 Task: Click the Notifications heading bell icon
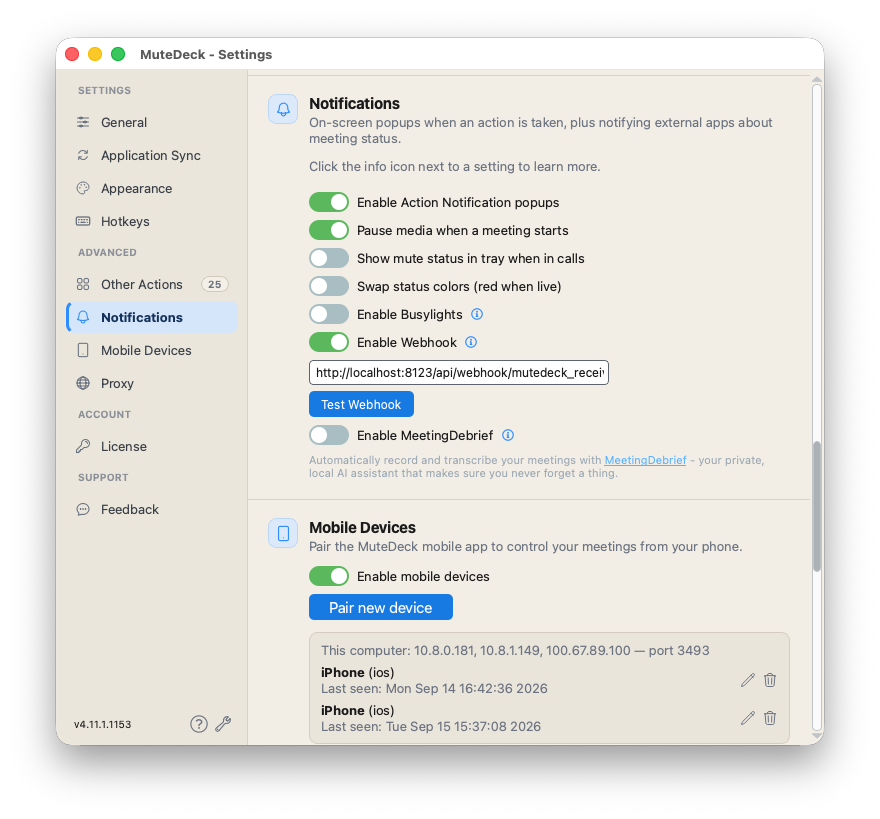click(x=283, y=109)
